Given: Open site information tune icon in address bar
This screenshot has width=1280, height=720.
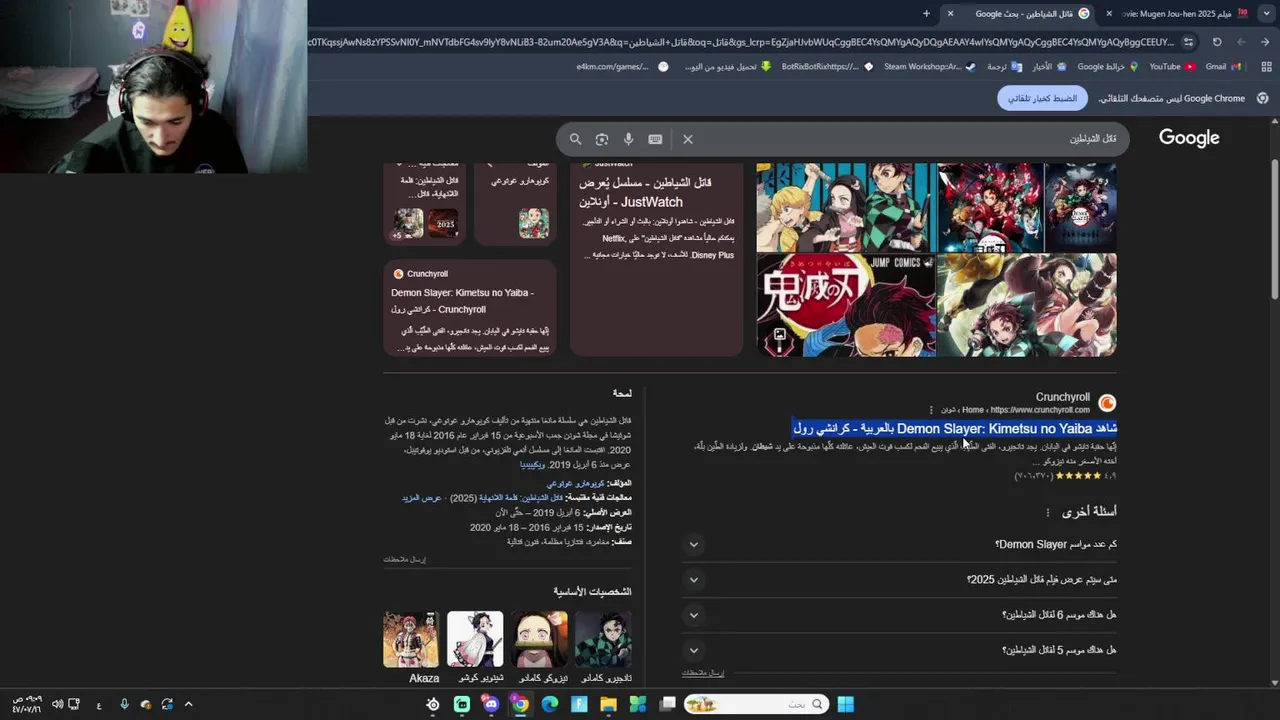Looking at the screenshot, I should tap(1188, 42).
